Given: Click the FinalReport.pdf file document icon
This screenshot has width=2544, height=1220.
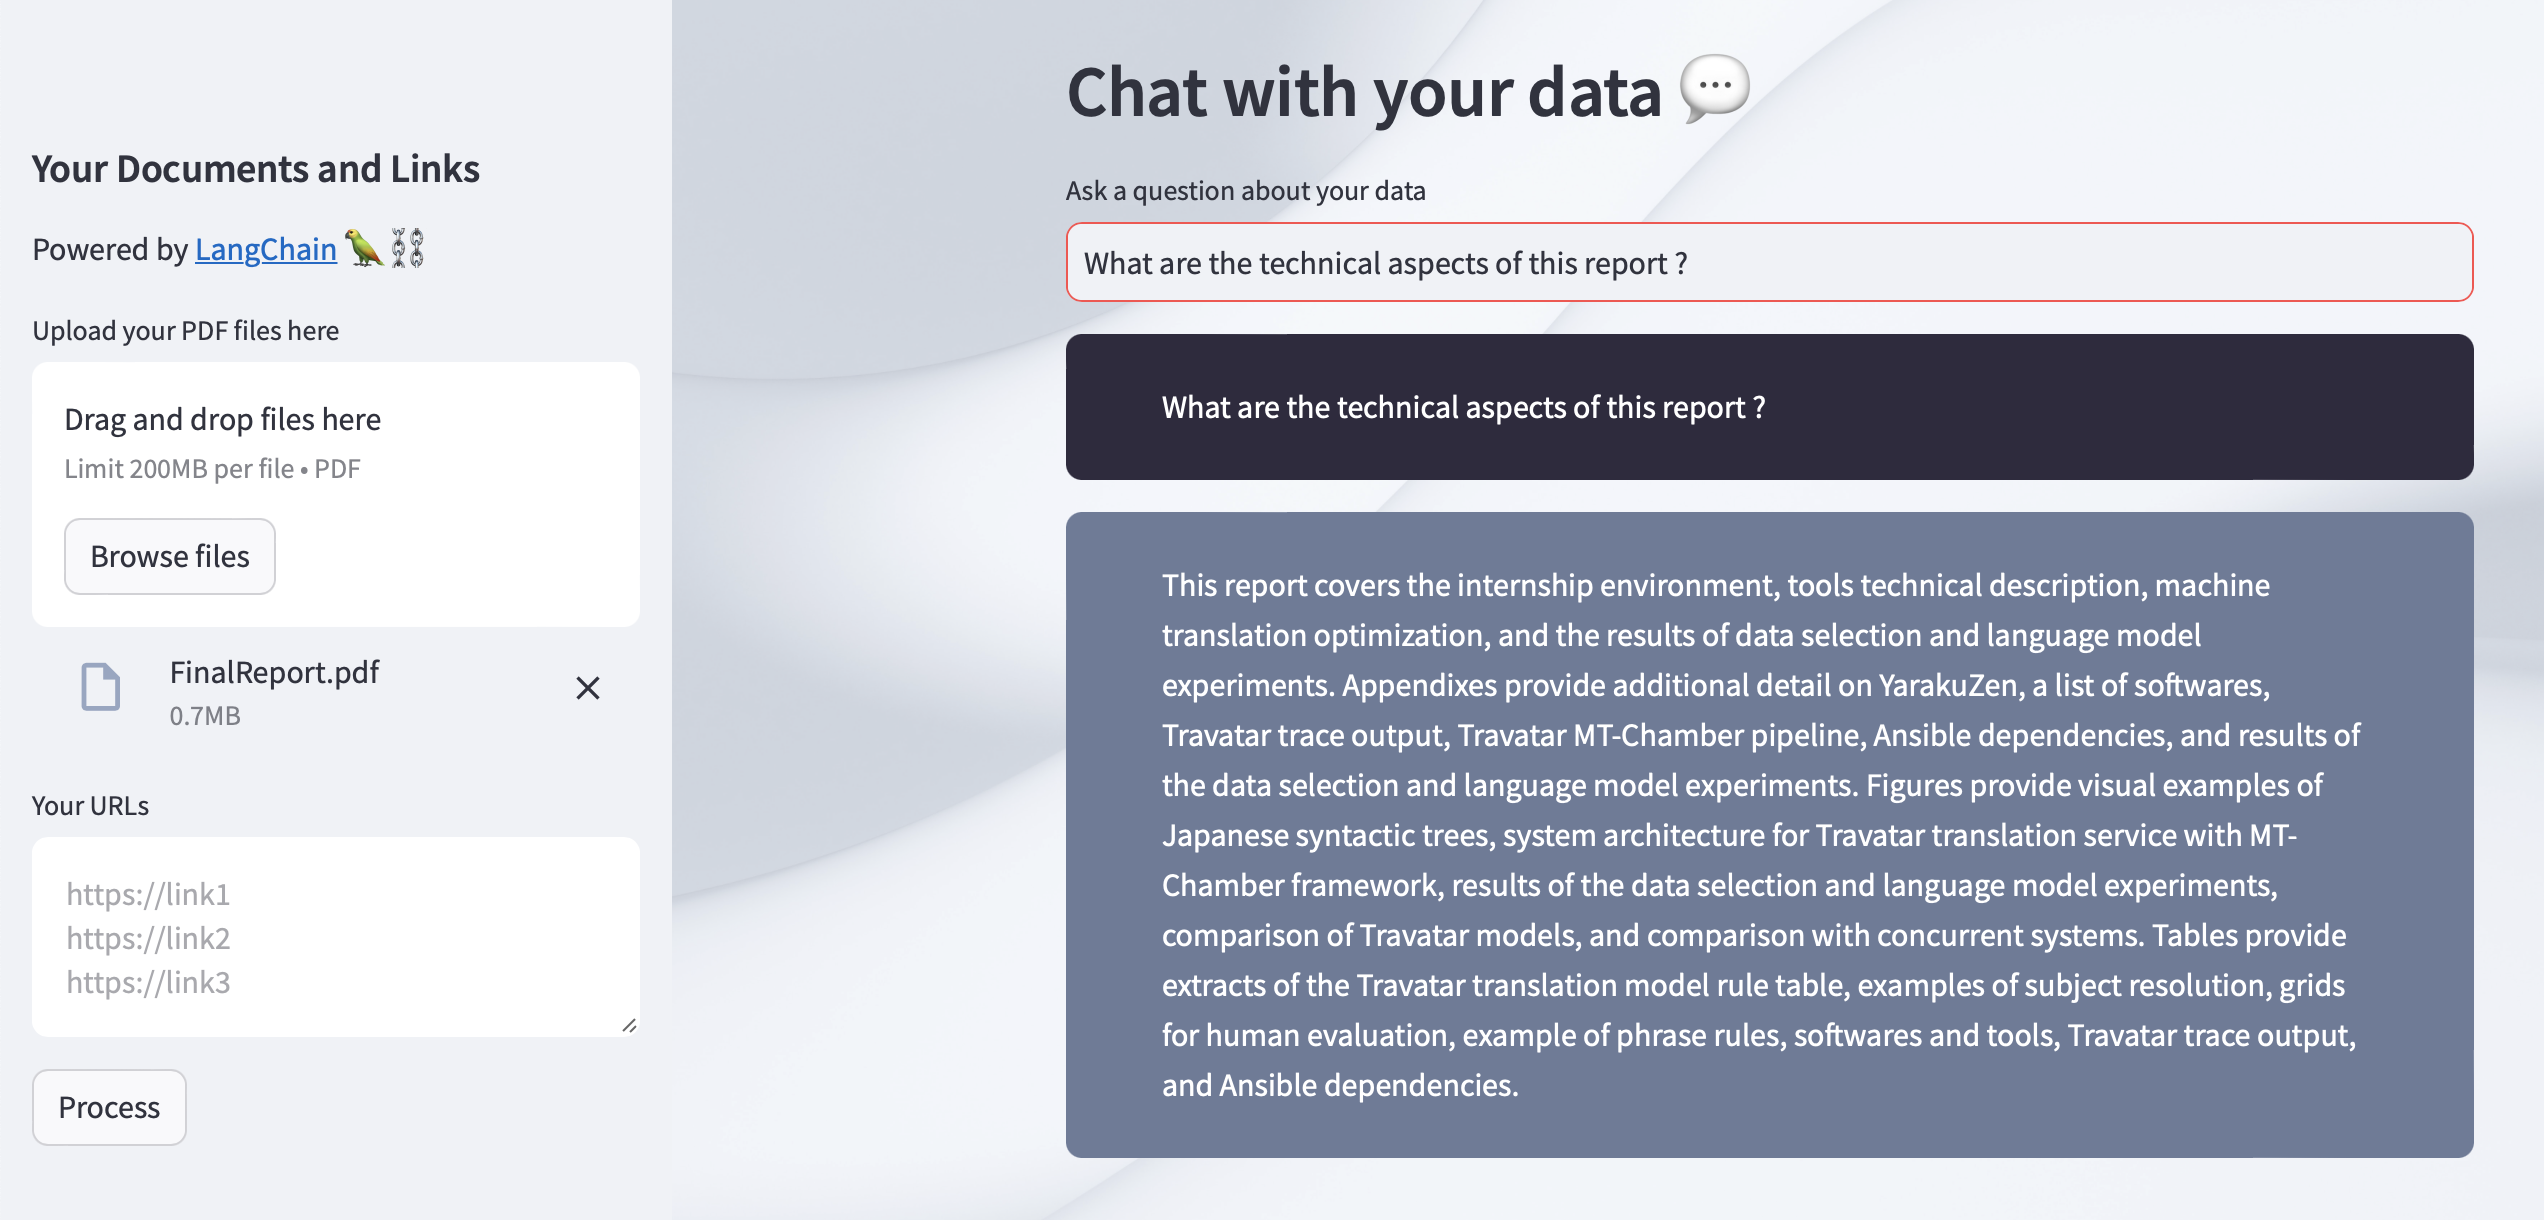Looking at the screenshot, I should pos(100,688).
